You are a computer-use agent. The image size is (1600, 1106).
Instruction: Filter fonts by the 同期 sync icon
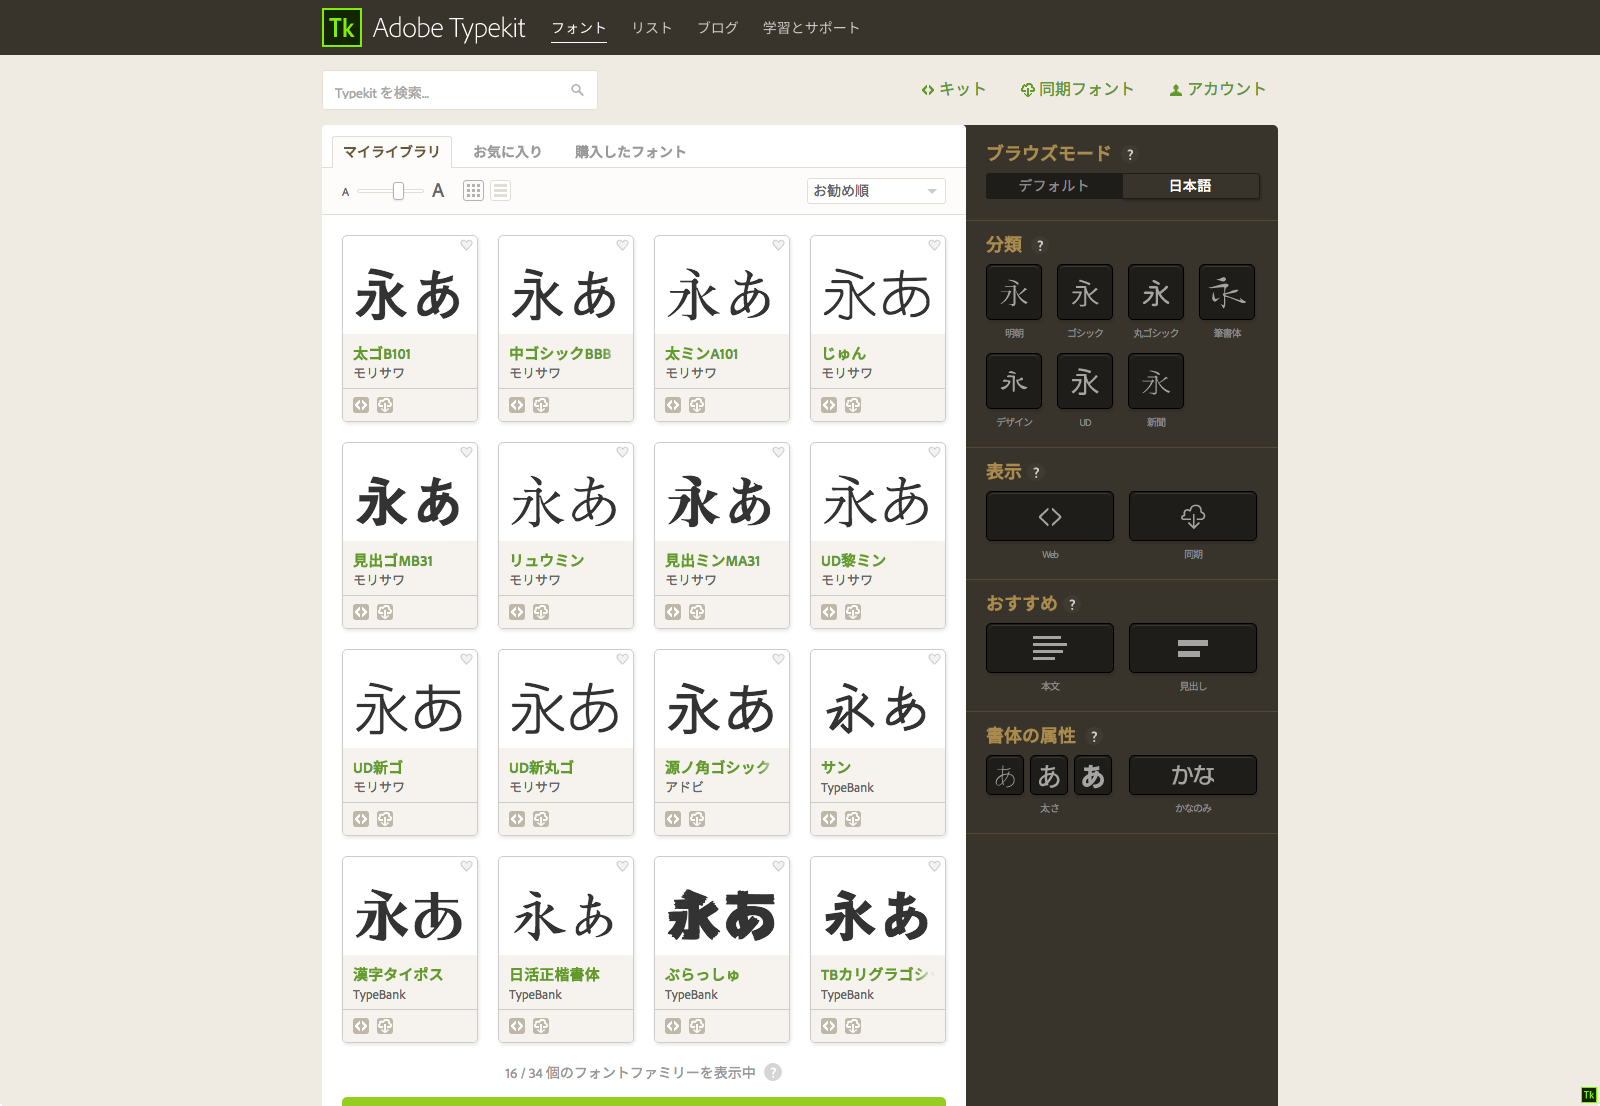coord(1192,516)
